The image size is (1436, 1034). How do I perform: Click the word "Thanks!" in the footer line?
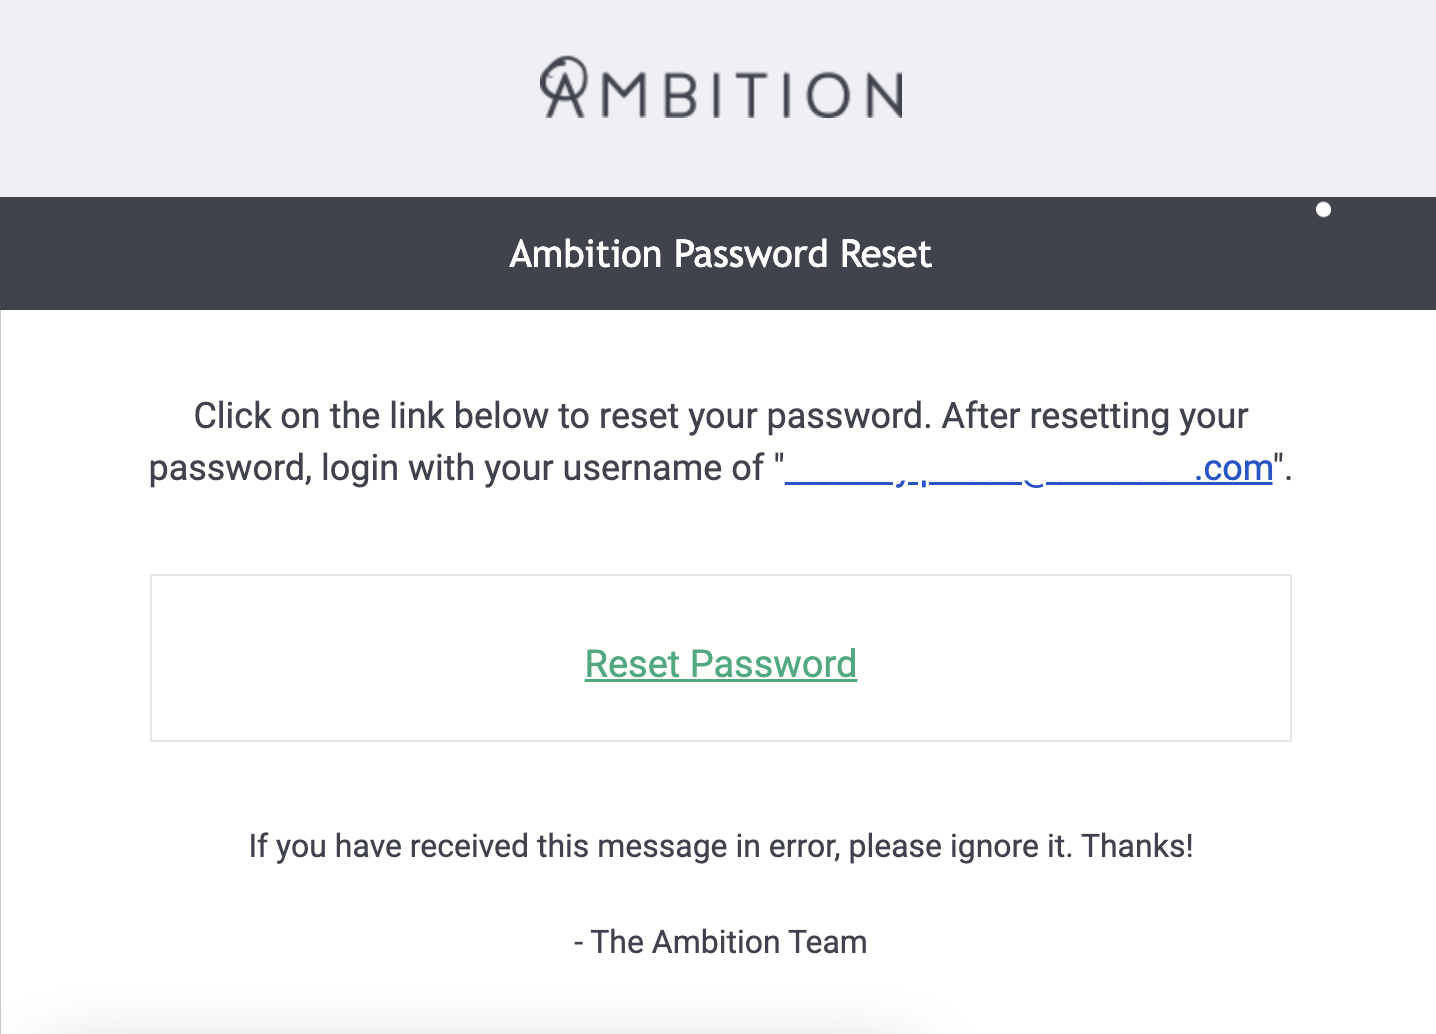[1137, 846]
